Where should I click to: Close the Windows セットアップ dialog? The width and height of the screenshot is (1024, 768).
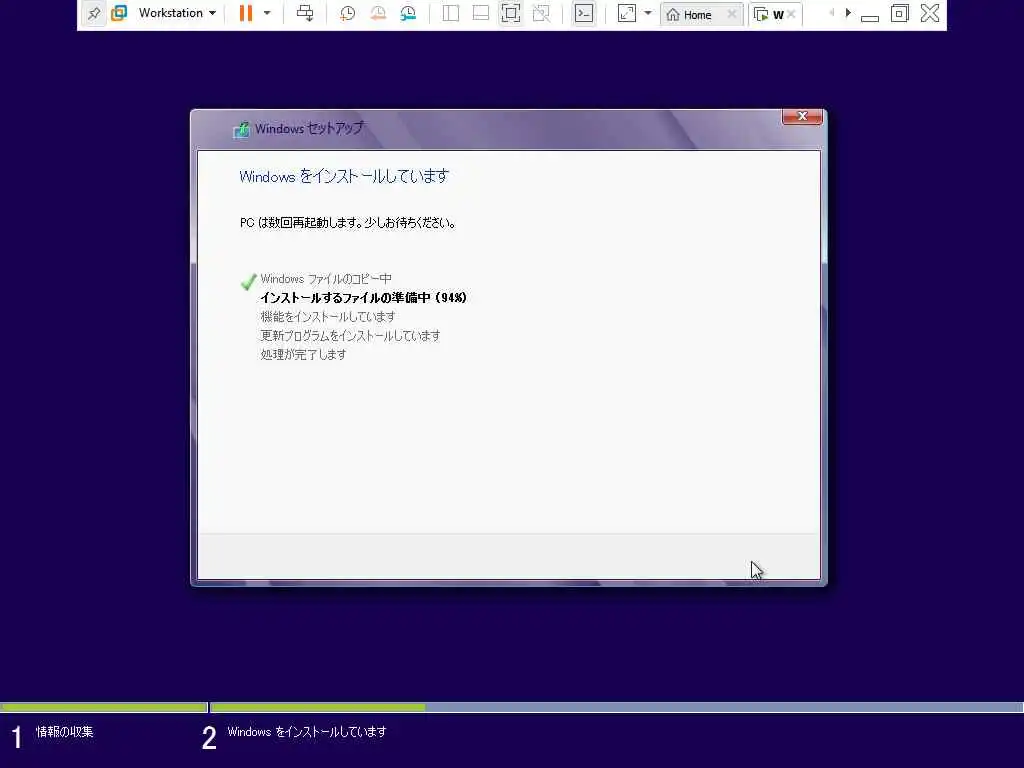[x=802, y=116]
